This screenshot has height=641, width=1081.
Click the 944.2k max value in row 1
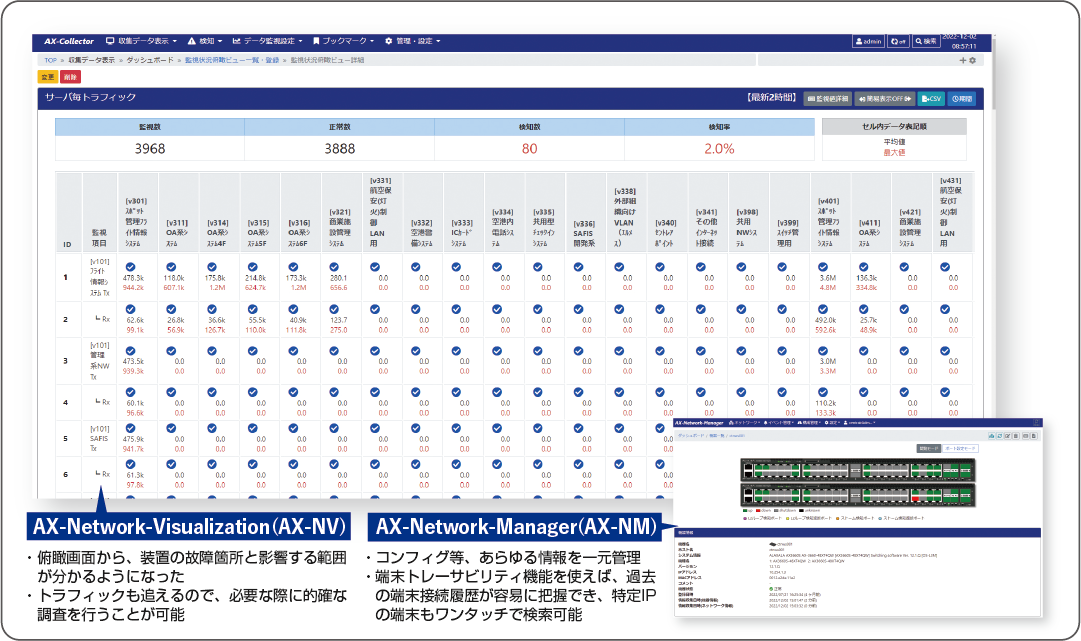tap(133, 287)
